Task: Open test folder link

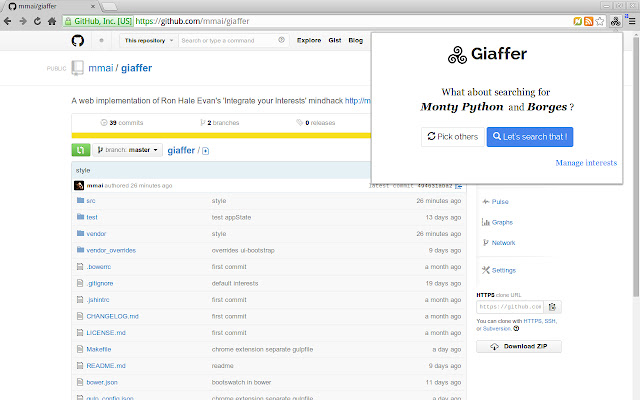Action: click(x=92, y=217)
